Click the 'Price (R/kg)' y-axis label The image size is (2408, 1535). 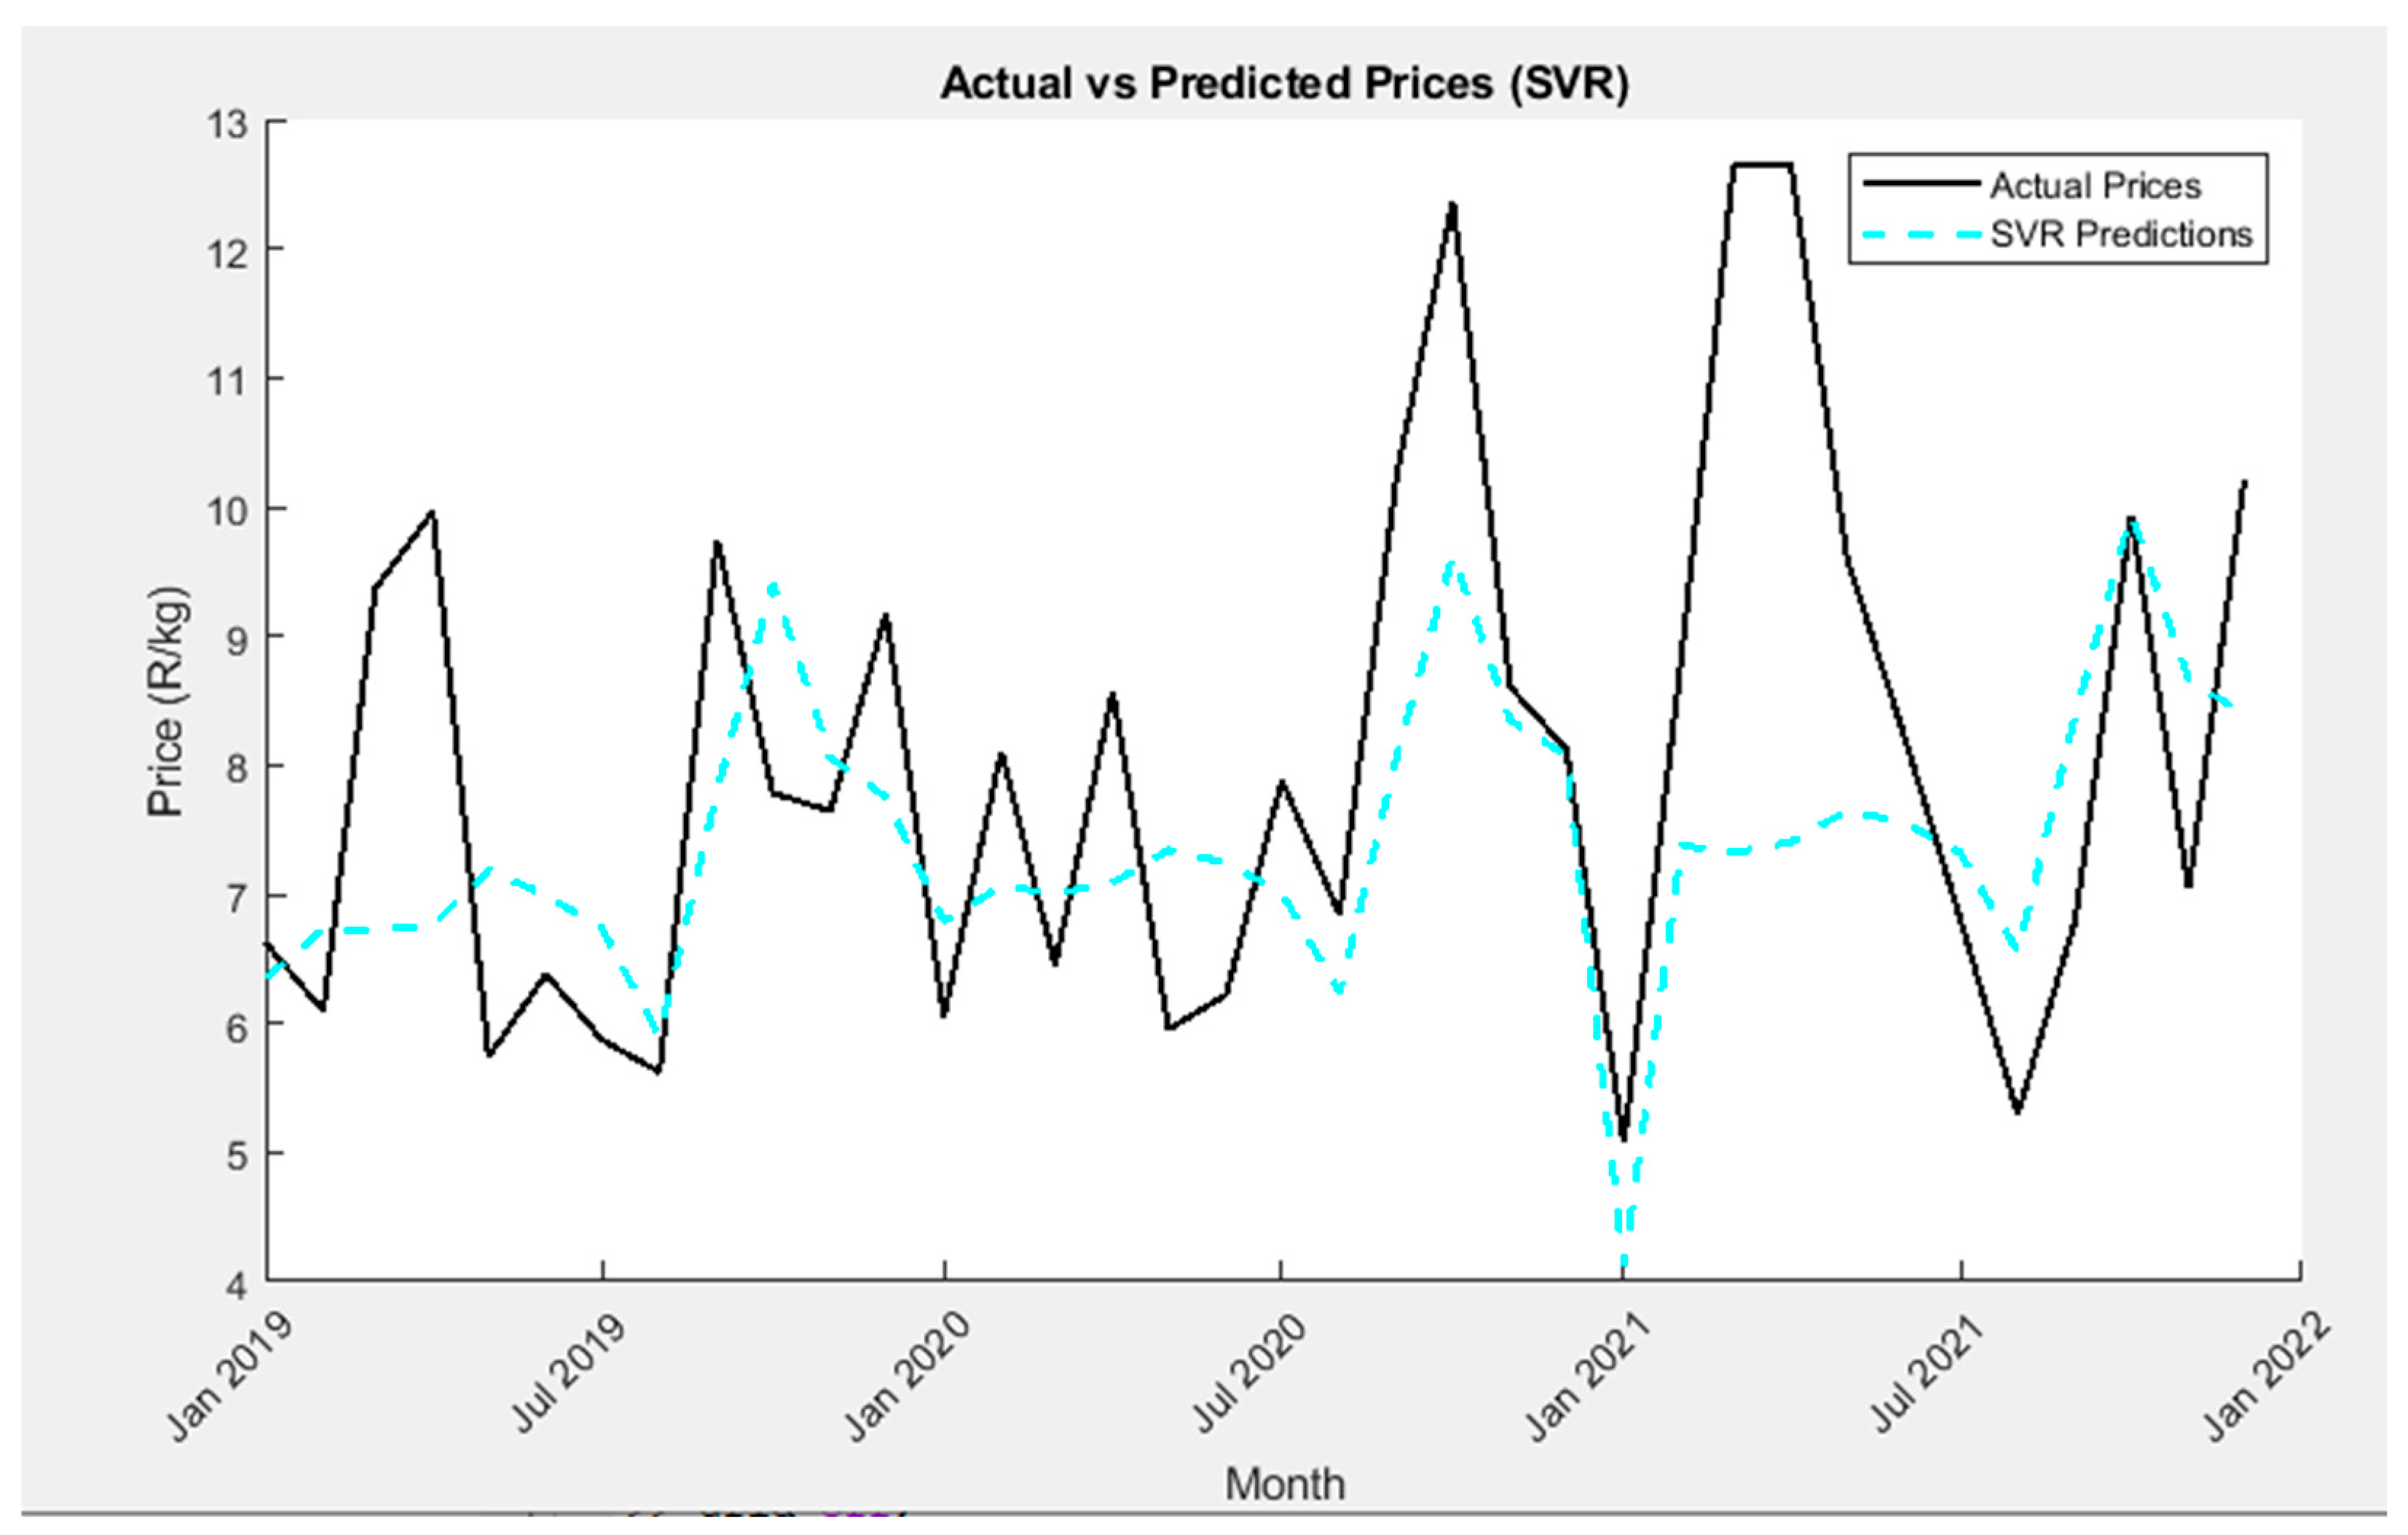[x=166, y=702]
